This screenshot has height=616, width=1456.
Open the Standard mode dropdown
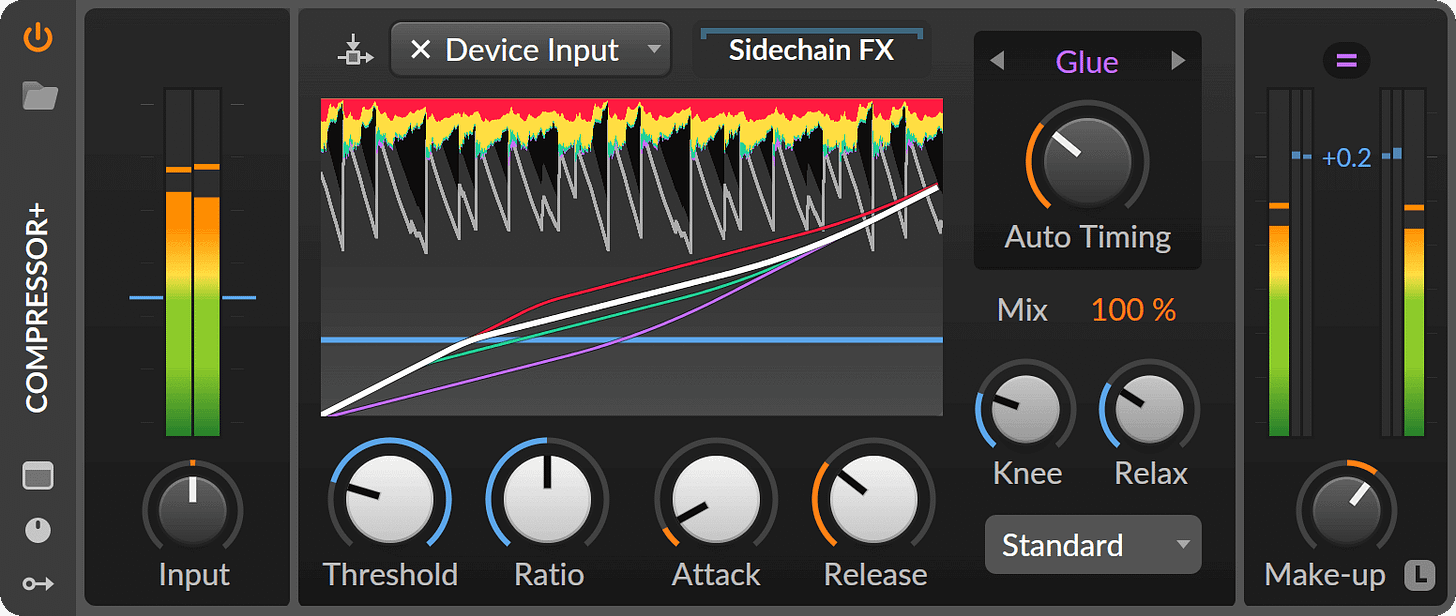[1093, 545]
